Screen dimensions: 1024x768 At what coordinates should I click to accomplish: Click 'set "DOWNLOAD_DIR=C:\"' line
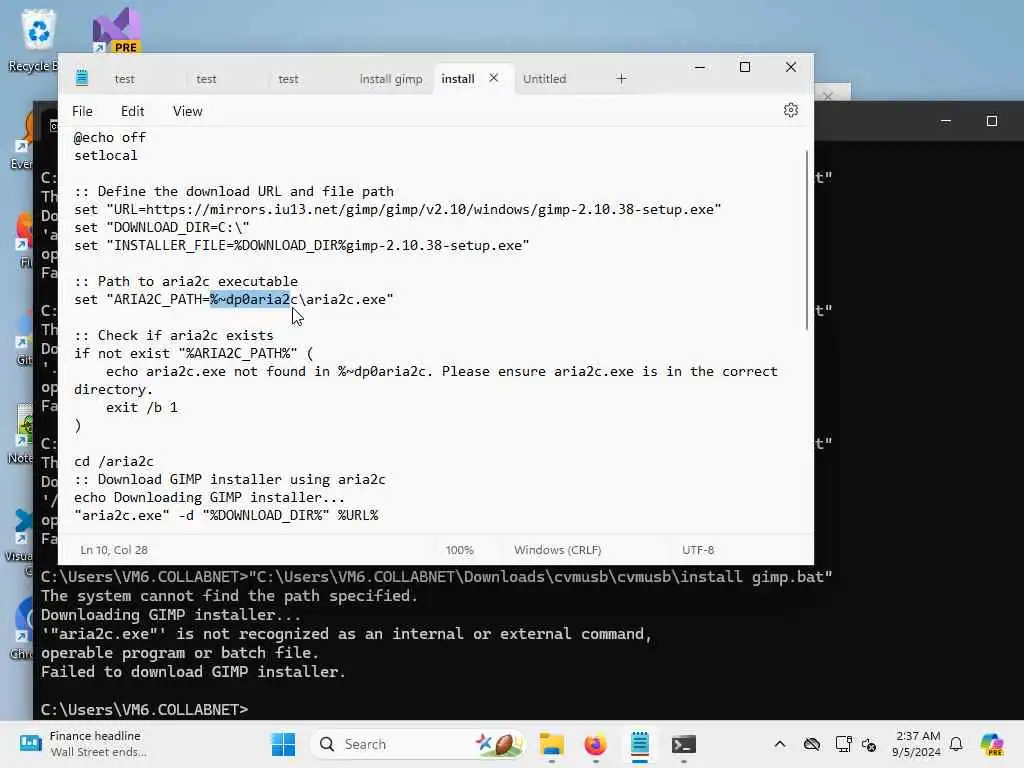click(x=161, y=227)
